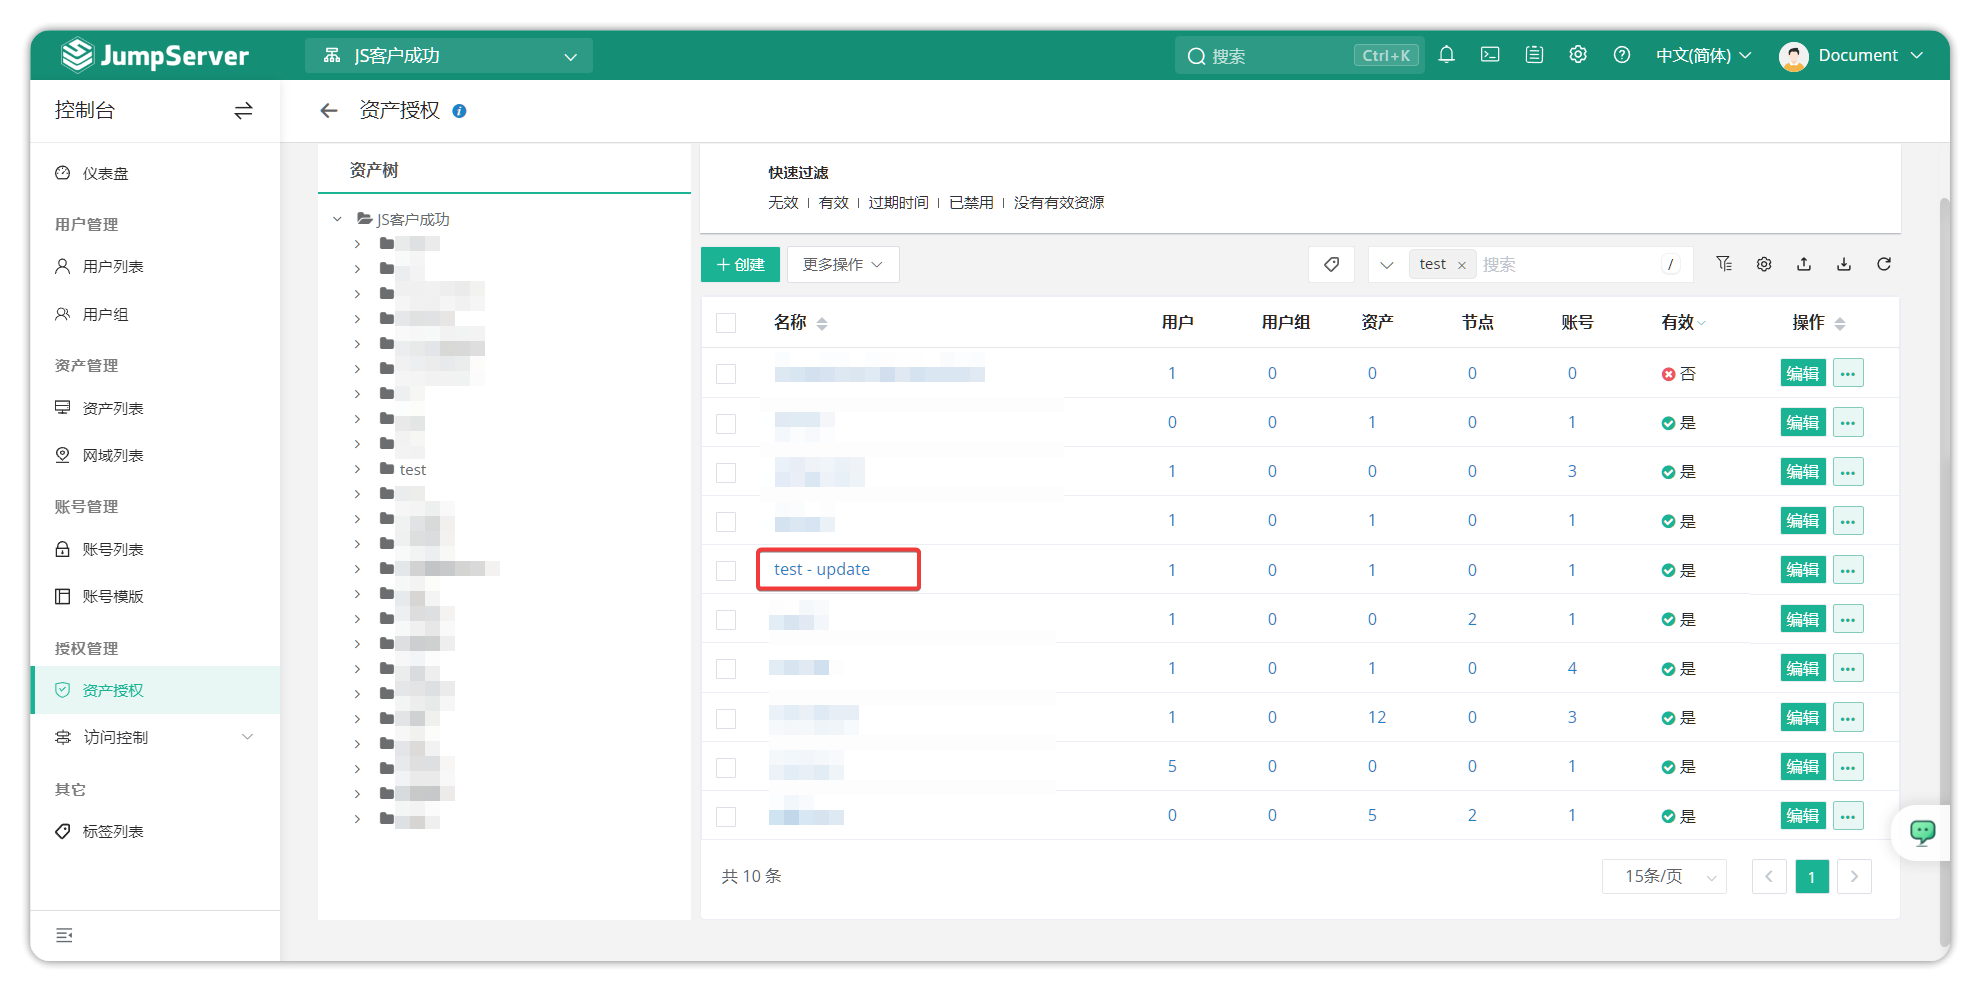
Task: Open the test - update permission link
Action: [x=821, y=569]
